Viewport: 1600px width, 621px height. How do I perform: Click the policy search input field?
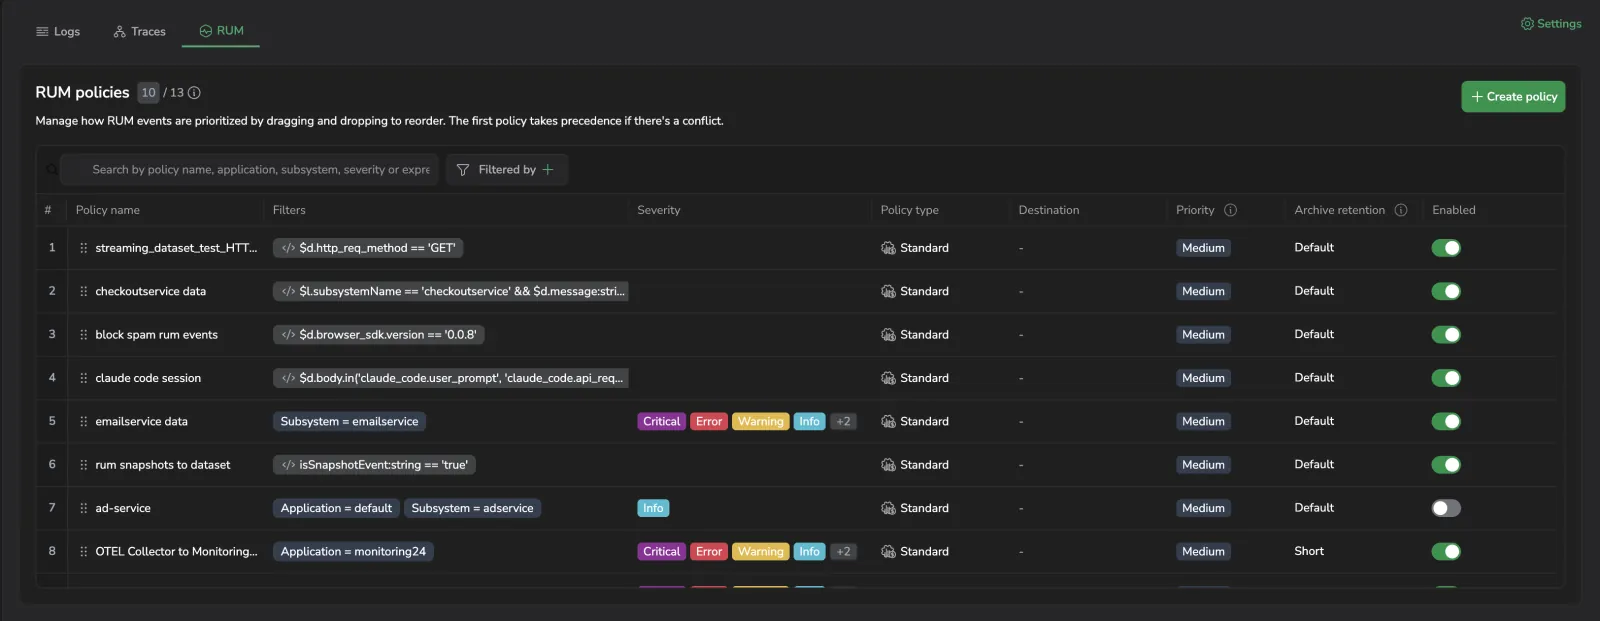coord(250,170)
